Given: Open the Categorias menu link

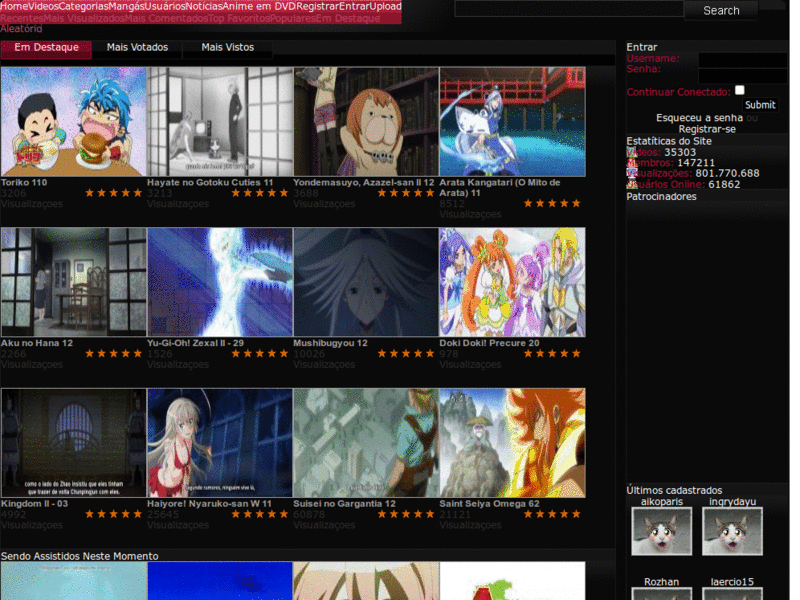Looking at the screenshot, I should click(83, 7).
